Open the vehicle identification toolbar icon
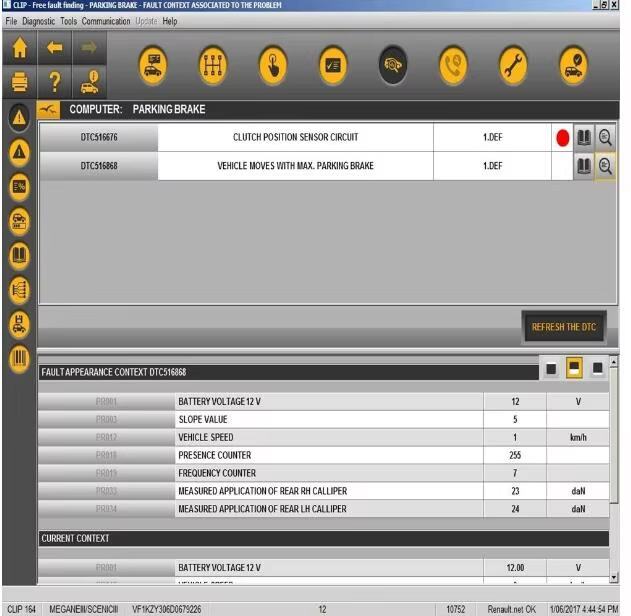Screen dimensions: 631x616 pos(153,65)
